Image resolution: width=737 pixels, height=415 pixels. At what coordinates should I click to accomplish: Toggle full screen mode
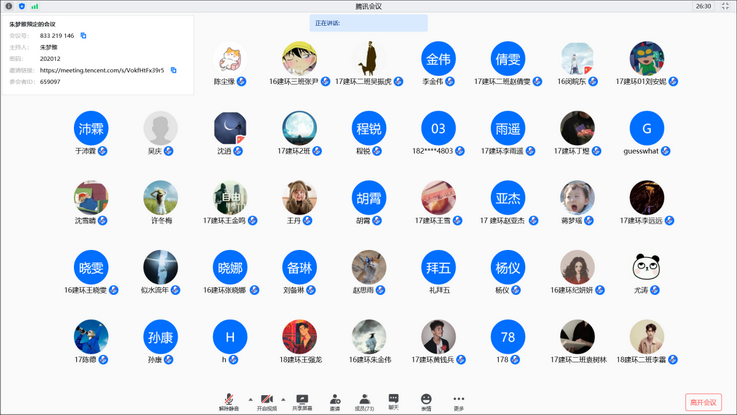[x=726, y=6]
